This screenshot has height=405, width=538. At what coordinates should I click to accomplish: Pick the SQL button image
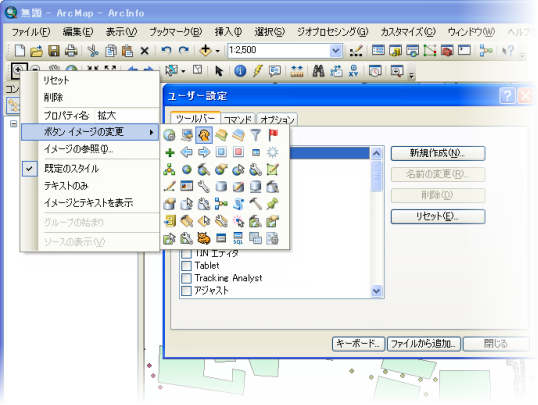click(x=238, y=238)
